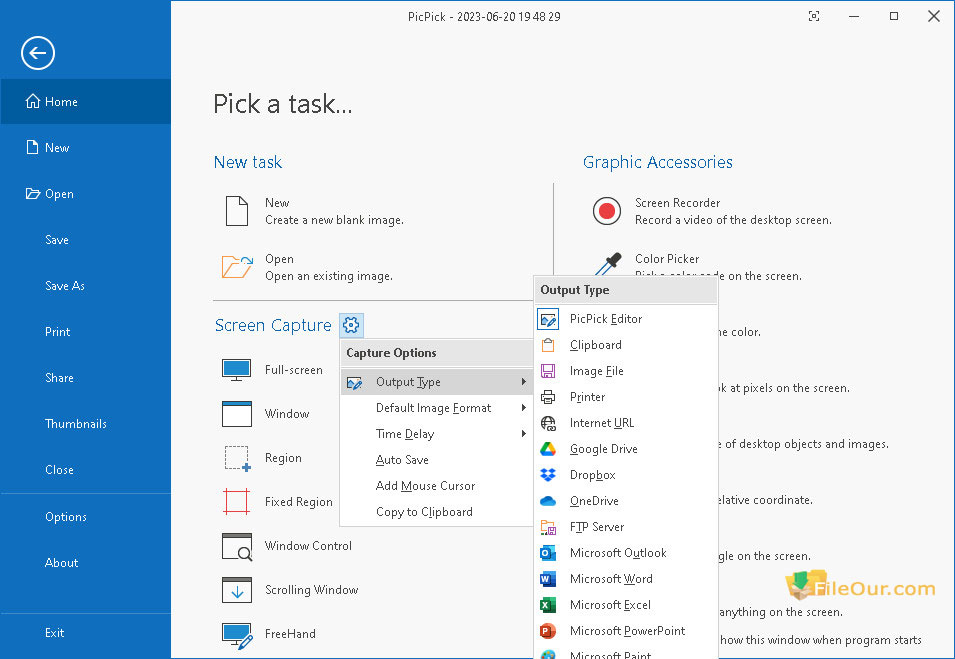Select Home in the sidebar
This screenshot has height=659, width=955.
coord(86,102)
